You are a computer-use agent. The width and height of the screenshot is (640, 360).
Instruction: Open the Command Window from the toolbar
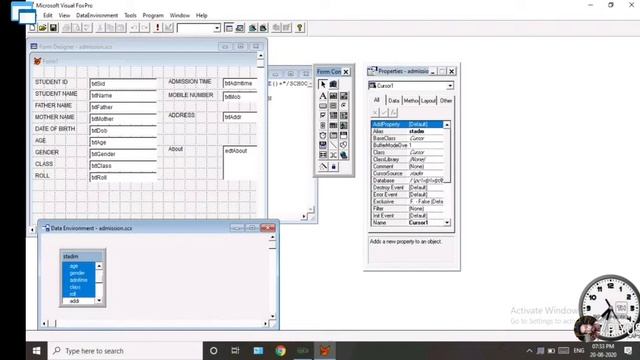click(x=229, y=28)
